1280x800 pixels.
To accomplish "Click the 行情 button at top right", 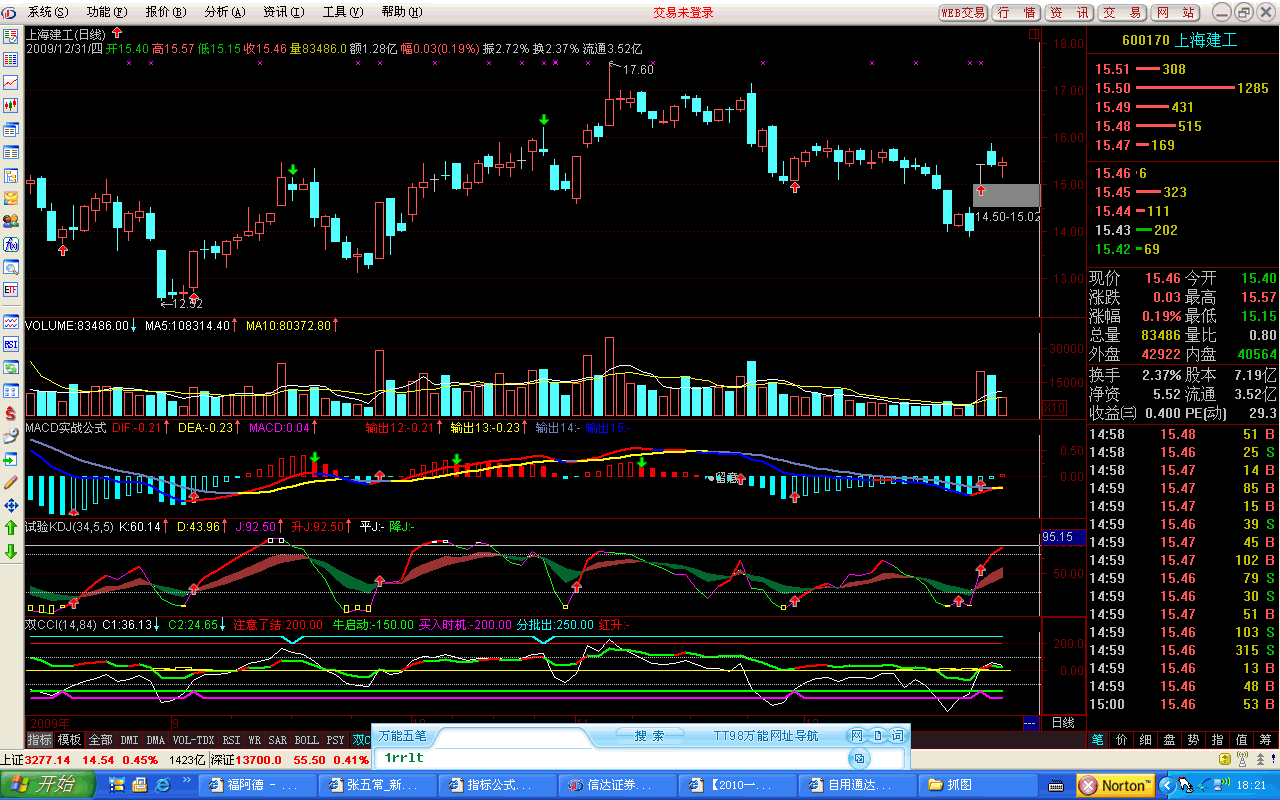I will pos(1017,12).
